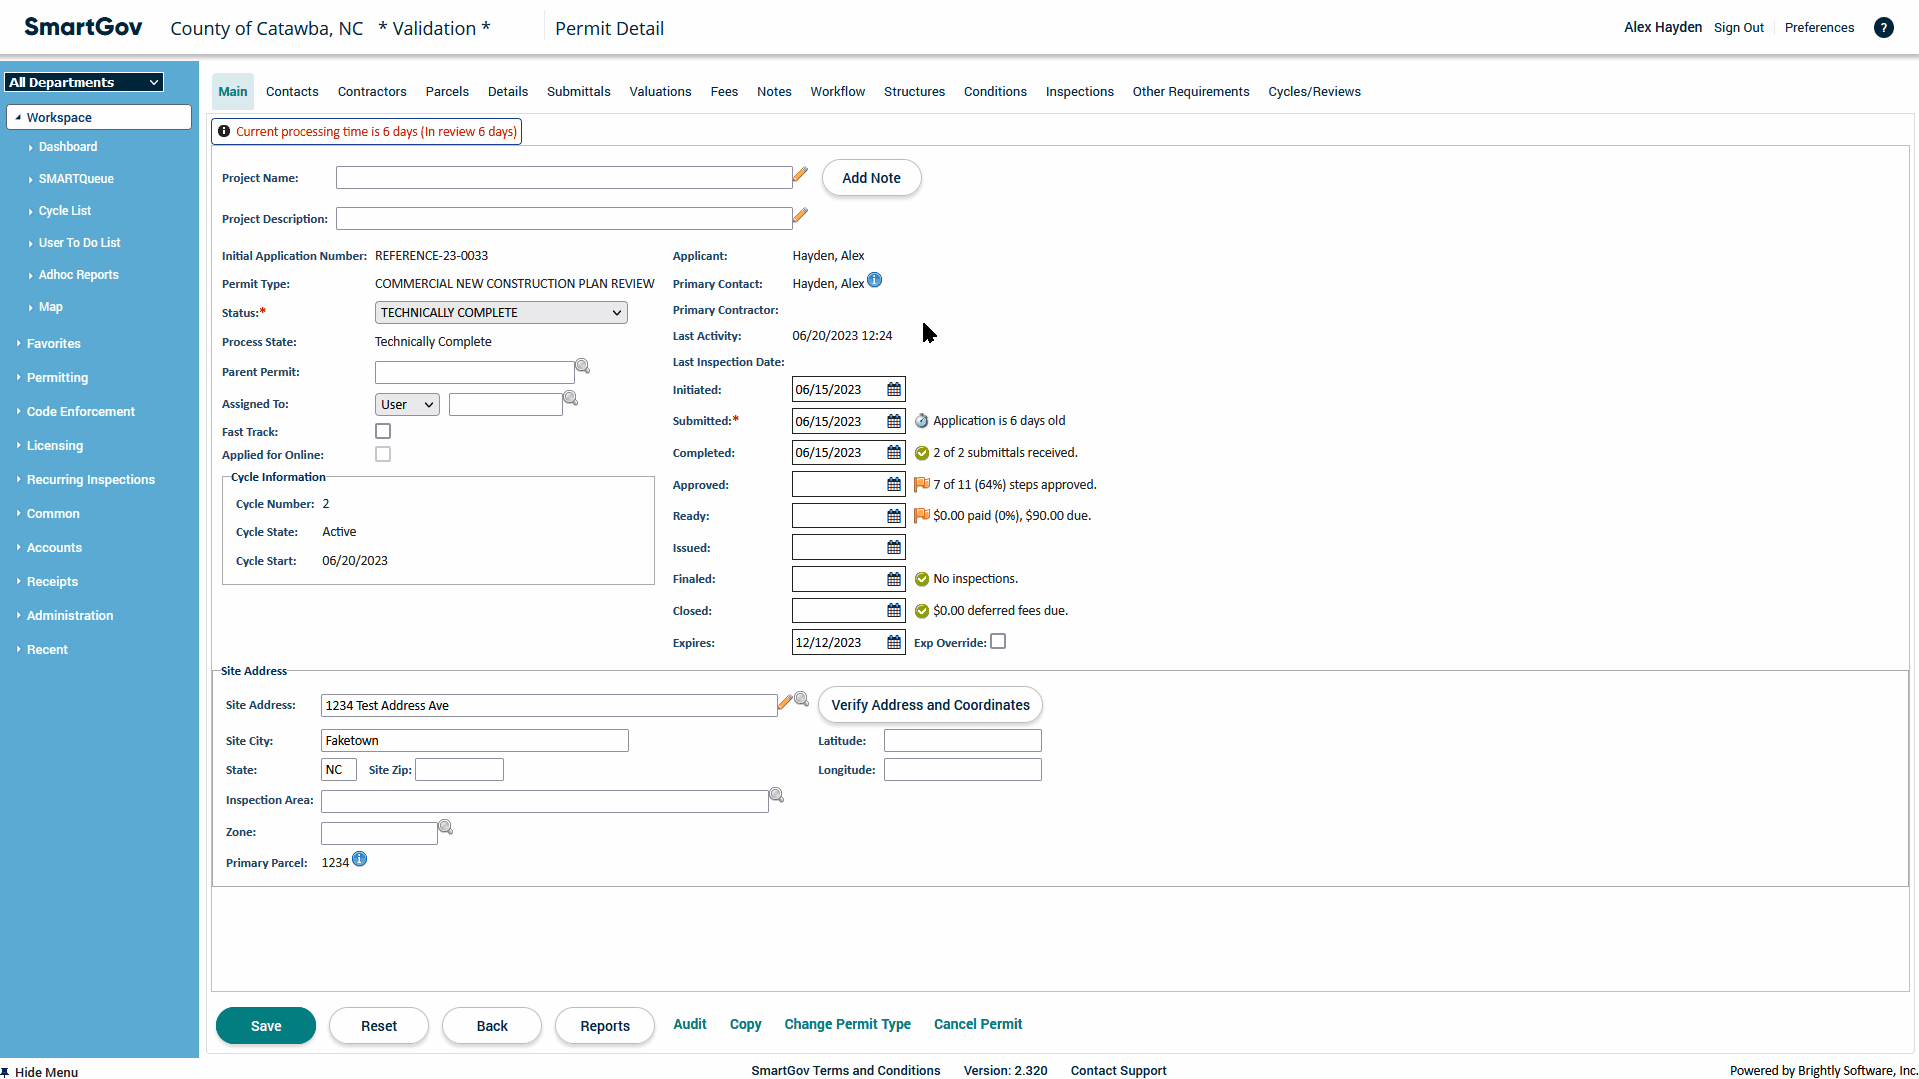1919x1079 pixels.
Task: Click the magnifier icon next to Site Address
Action: pyautogui.click(x=801, y=700)
